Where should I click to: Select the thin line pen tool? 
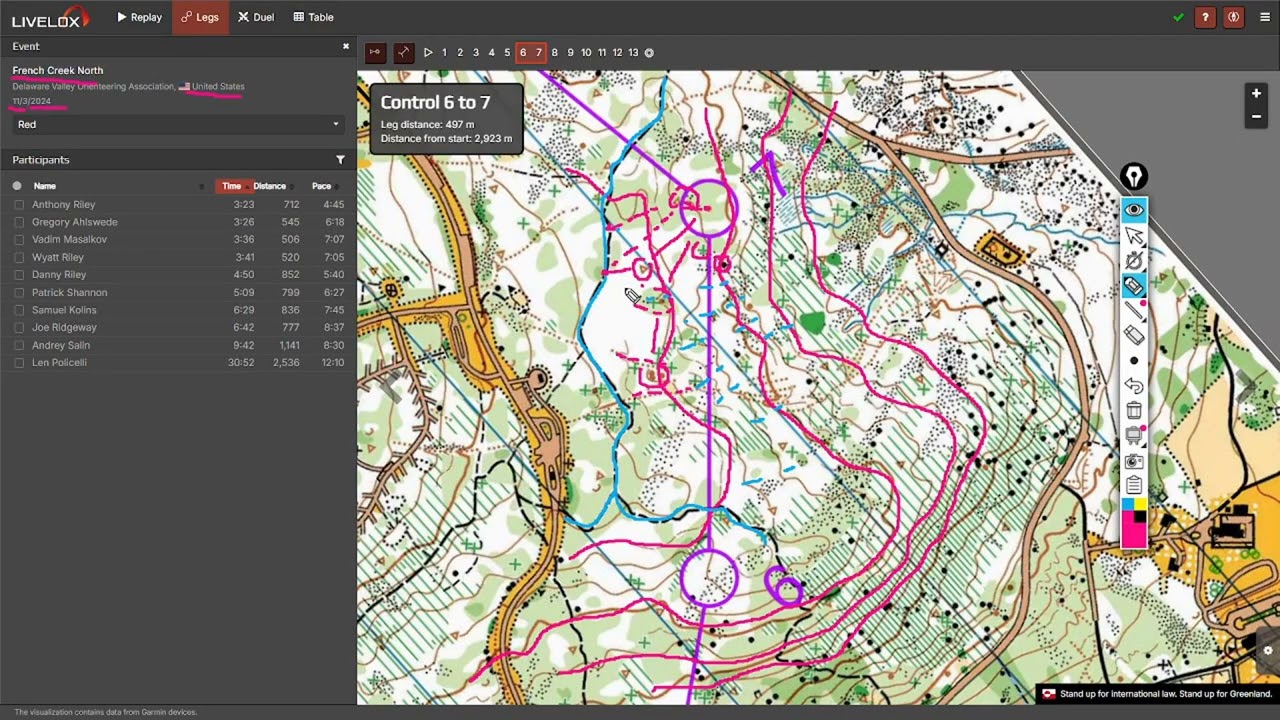coord(1133,311)
